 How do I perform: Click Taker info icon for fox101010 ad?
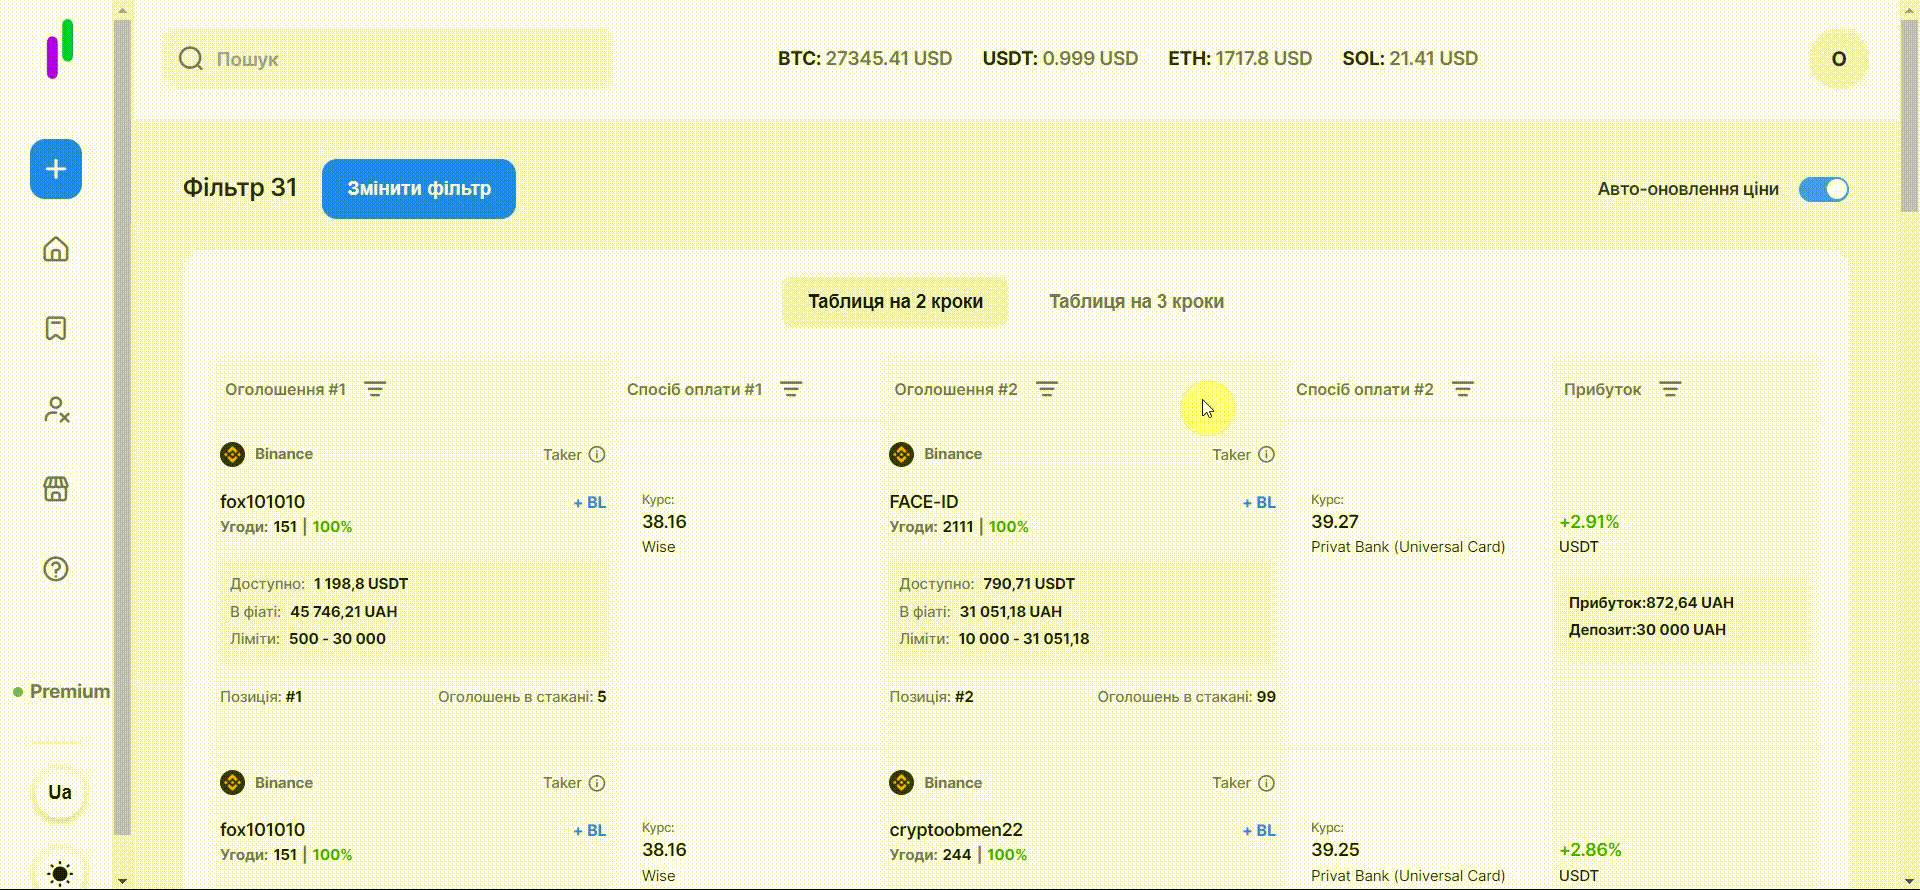pyautogui.click(x=597, y=454)
